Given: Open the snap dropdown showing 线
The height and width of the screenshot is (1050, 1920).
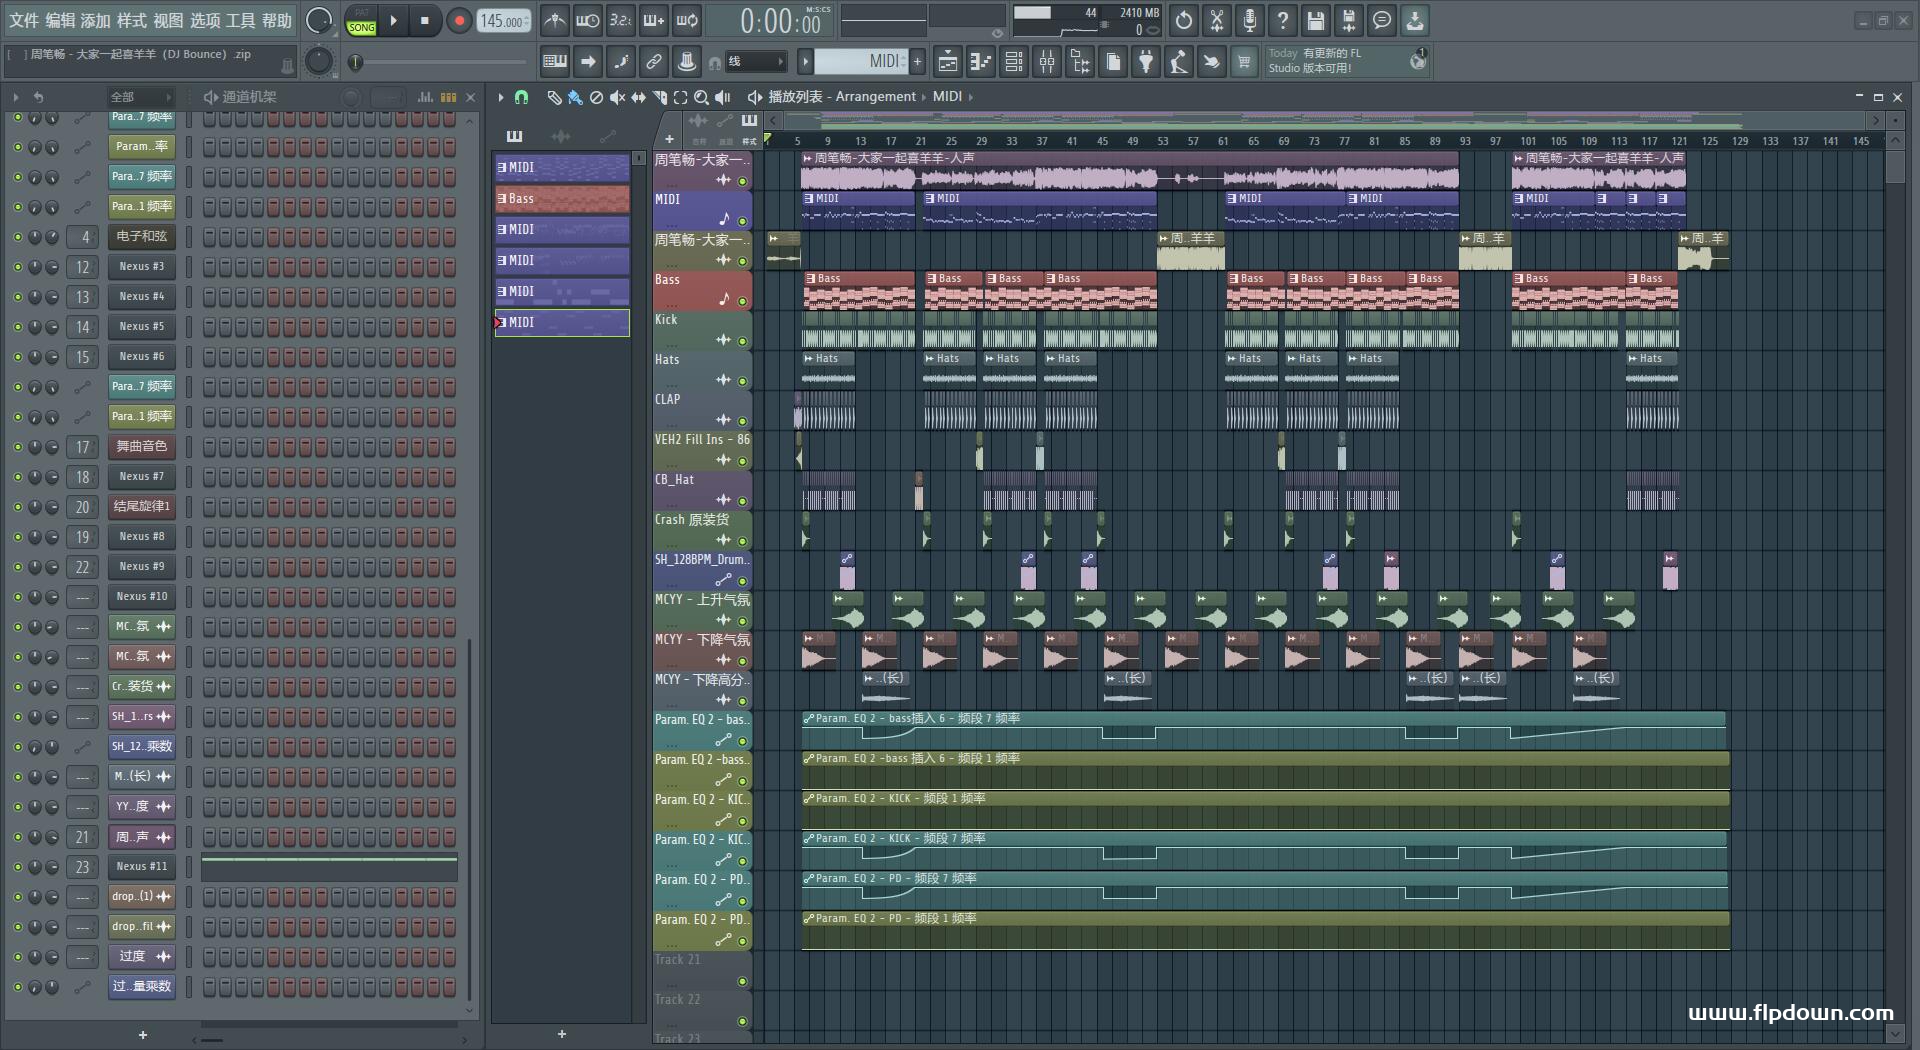Looking at the screenshot, I should tap(754, 62).
